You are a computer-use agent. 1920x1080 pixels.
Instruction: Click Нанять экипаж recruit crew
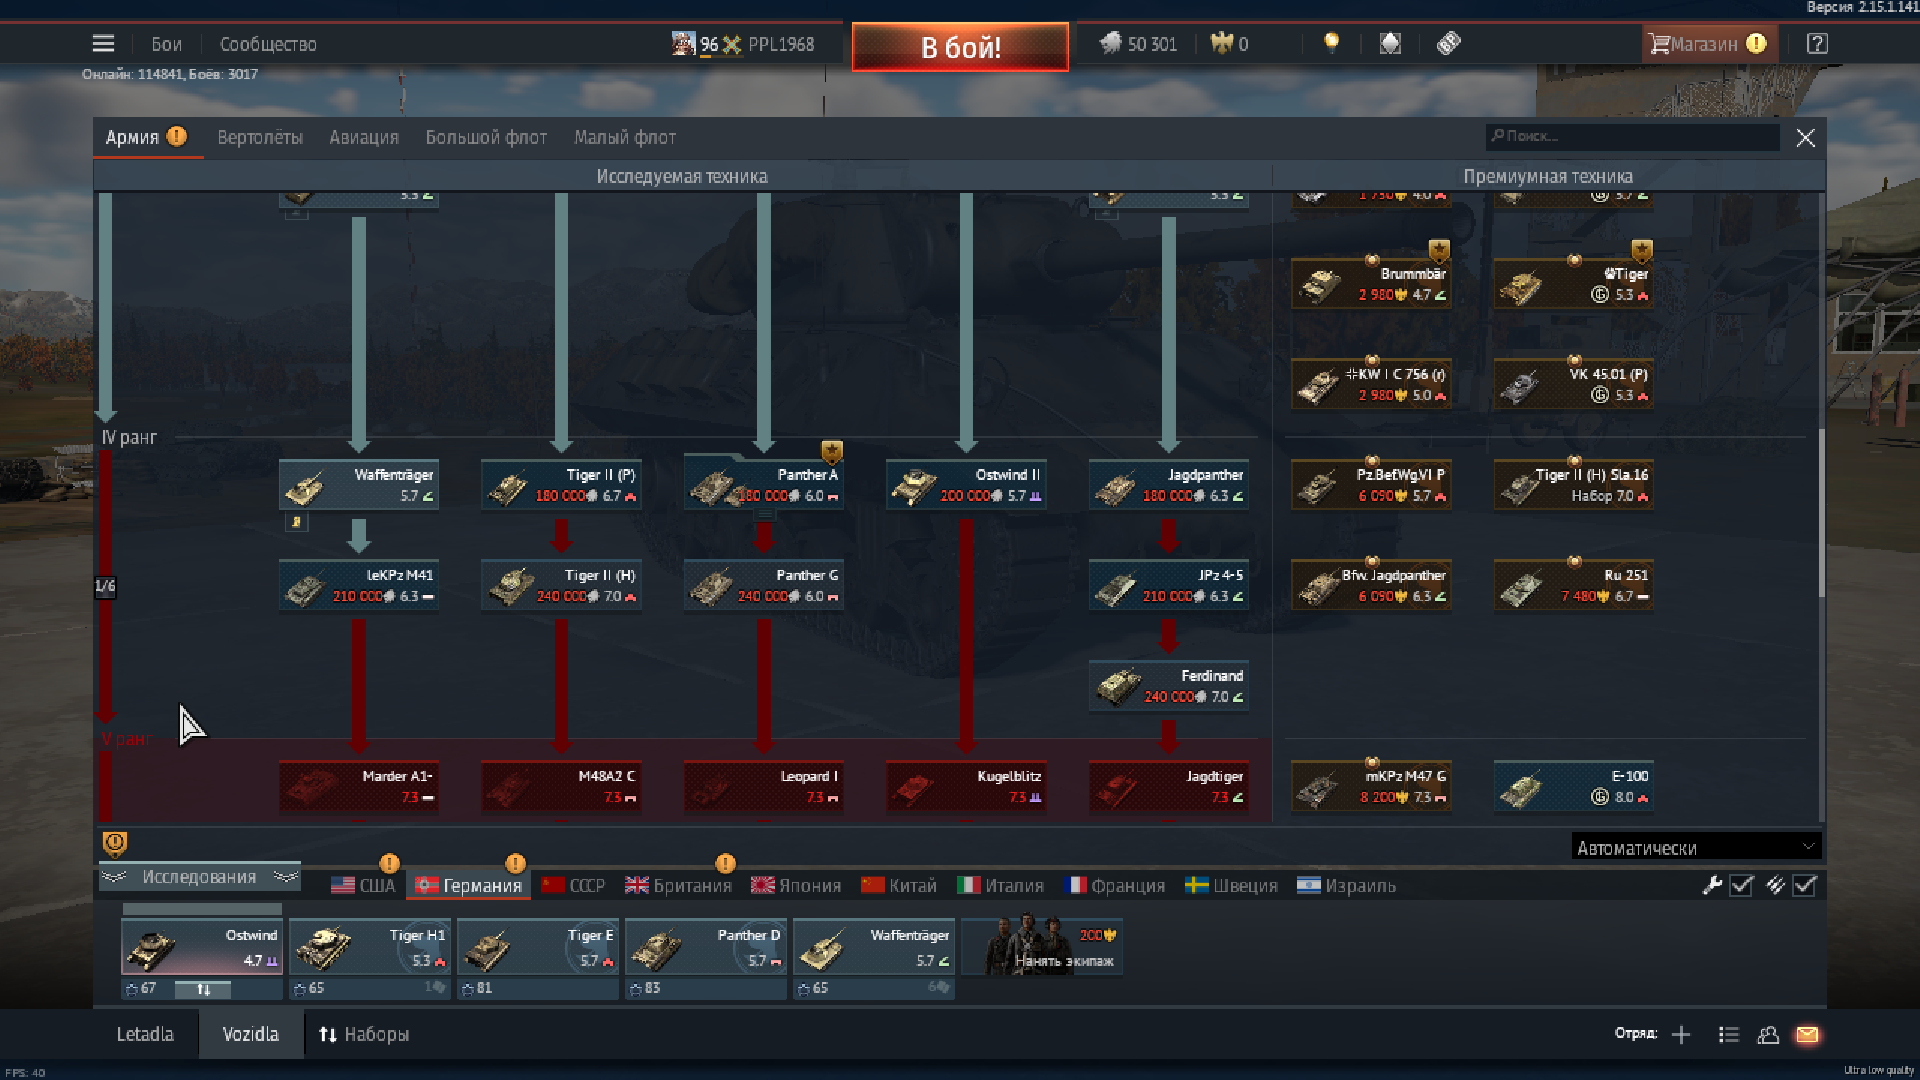[1044, 947]
